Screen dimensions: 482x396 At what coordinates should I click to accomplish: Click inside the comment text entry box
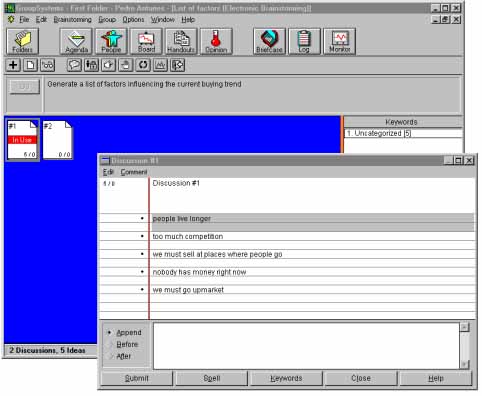306,346
